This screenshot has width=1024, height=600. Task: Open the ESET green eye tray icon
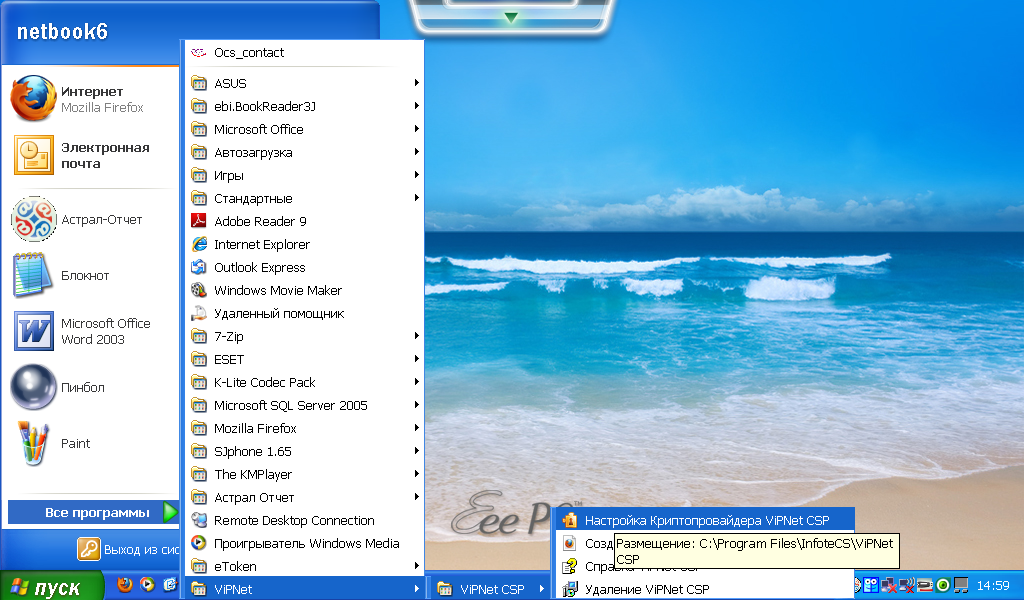click(x=942, y=585)
